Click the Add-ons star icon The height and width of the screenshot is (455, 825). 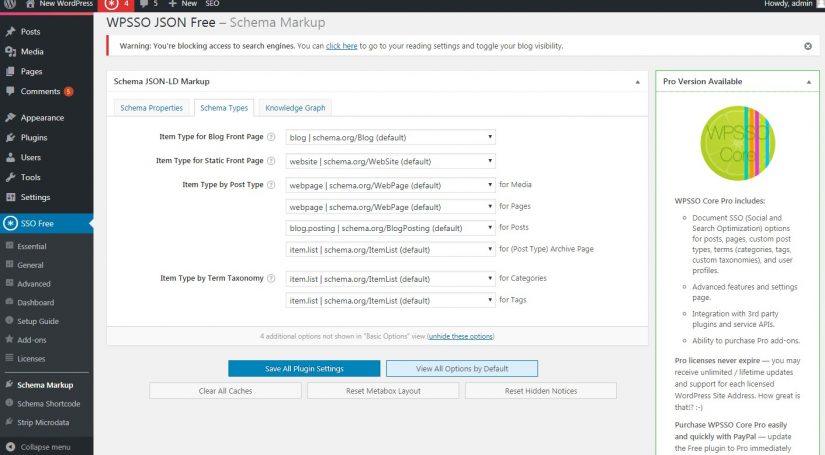click(9, 339)
